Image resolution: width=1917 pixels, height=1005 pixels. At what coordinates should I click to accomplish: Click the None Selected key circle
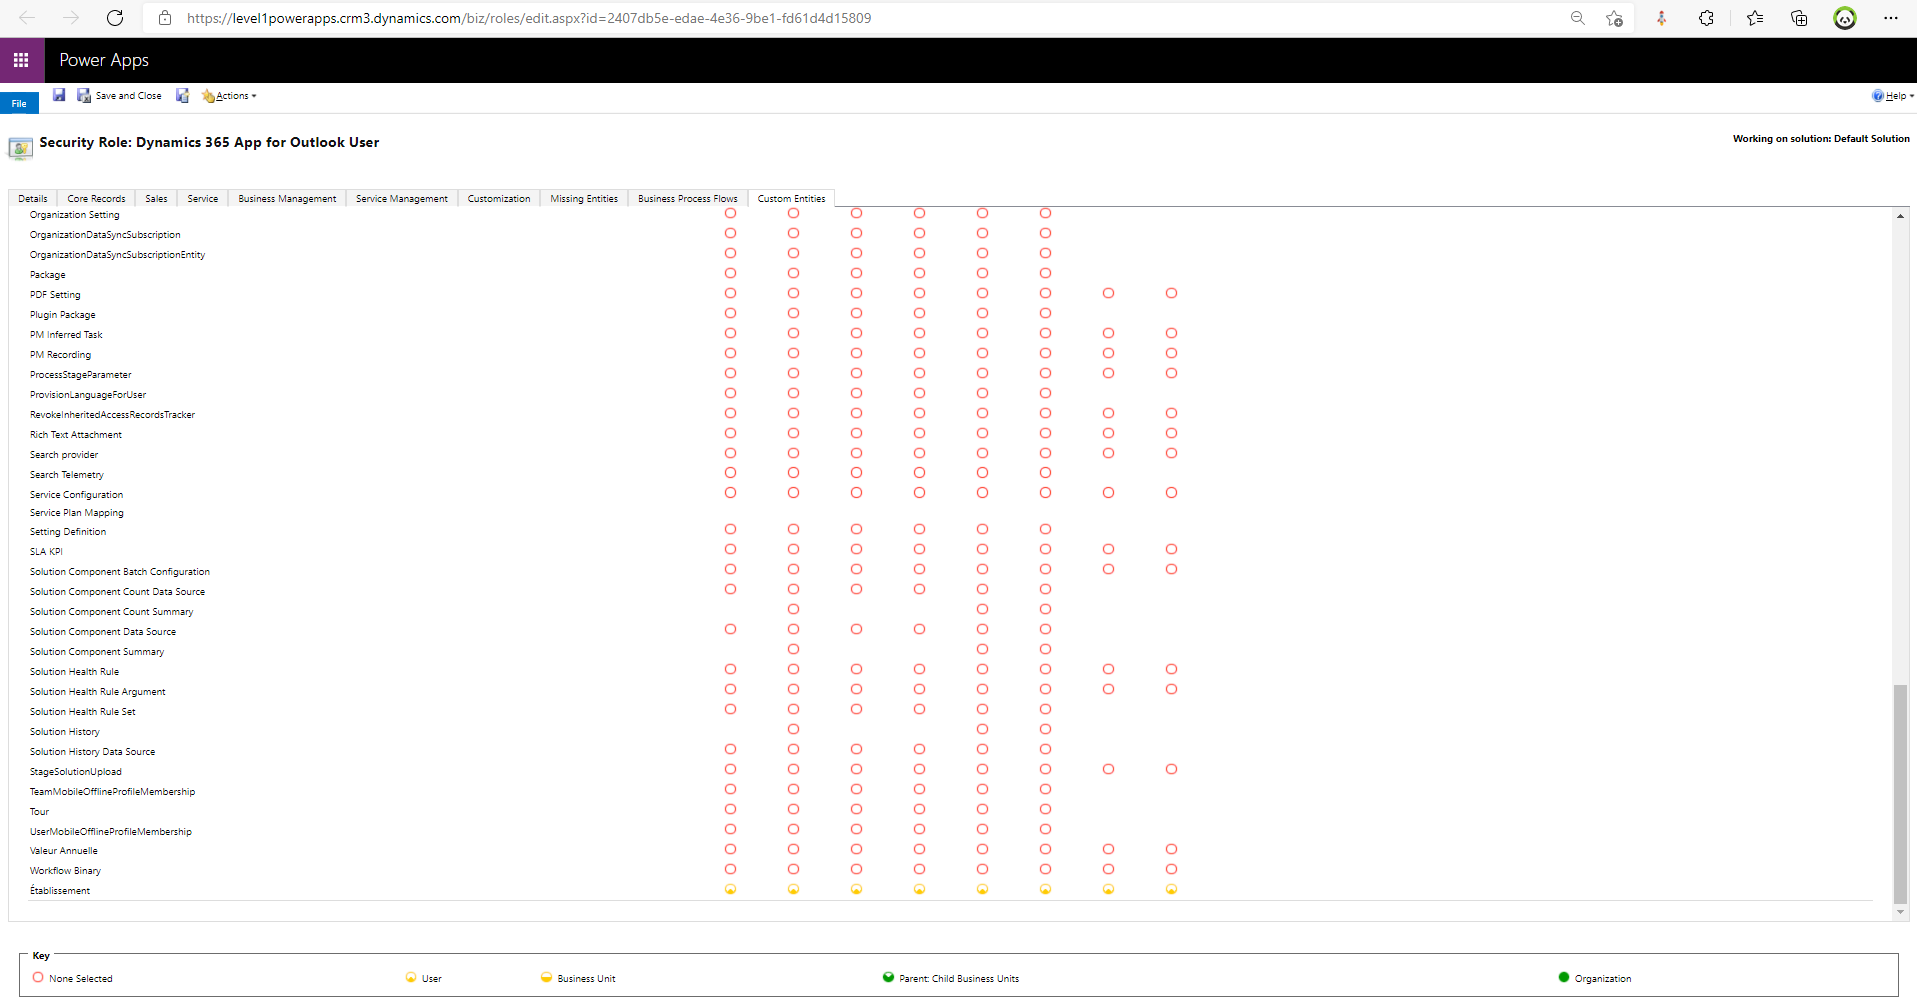click(x=38, y=977)
